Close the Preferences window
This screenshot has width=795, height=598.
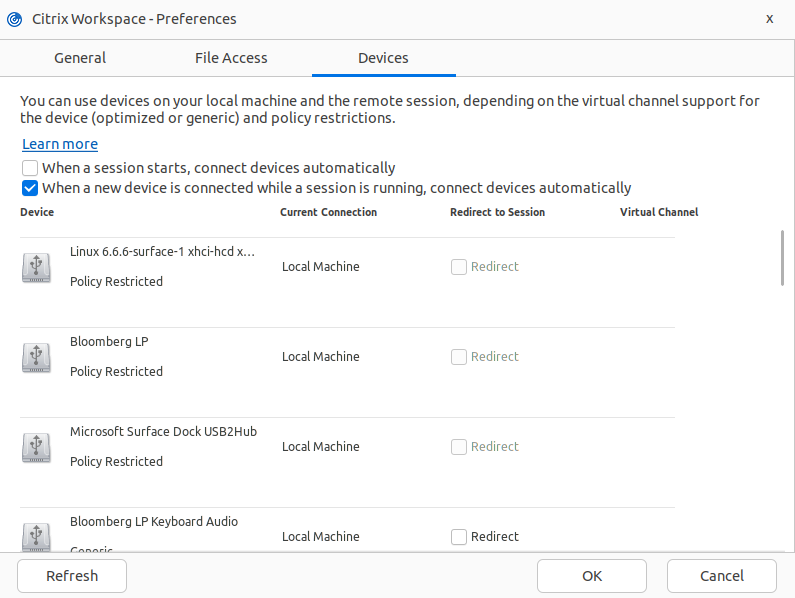coord(769,19)
